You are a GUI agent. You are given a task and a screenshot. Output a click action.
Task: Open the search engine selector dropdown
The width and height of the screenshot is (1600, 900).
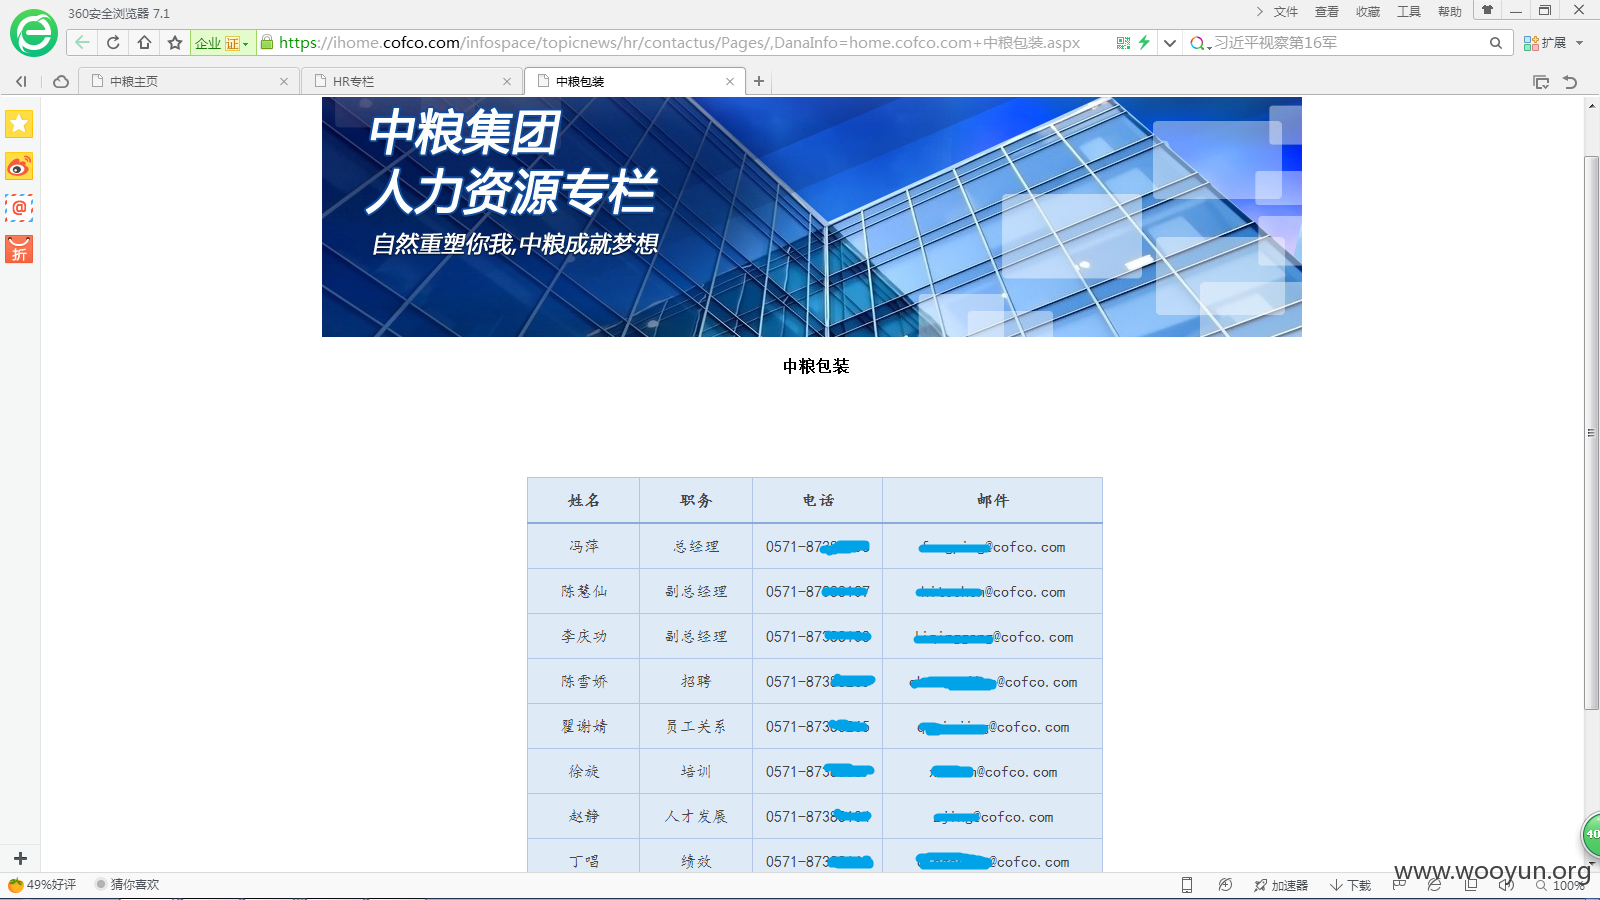pos(1200,43)
